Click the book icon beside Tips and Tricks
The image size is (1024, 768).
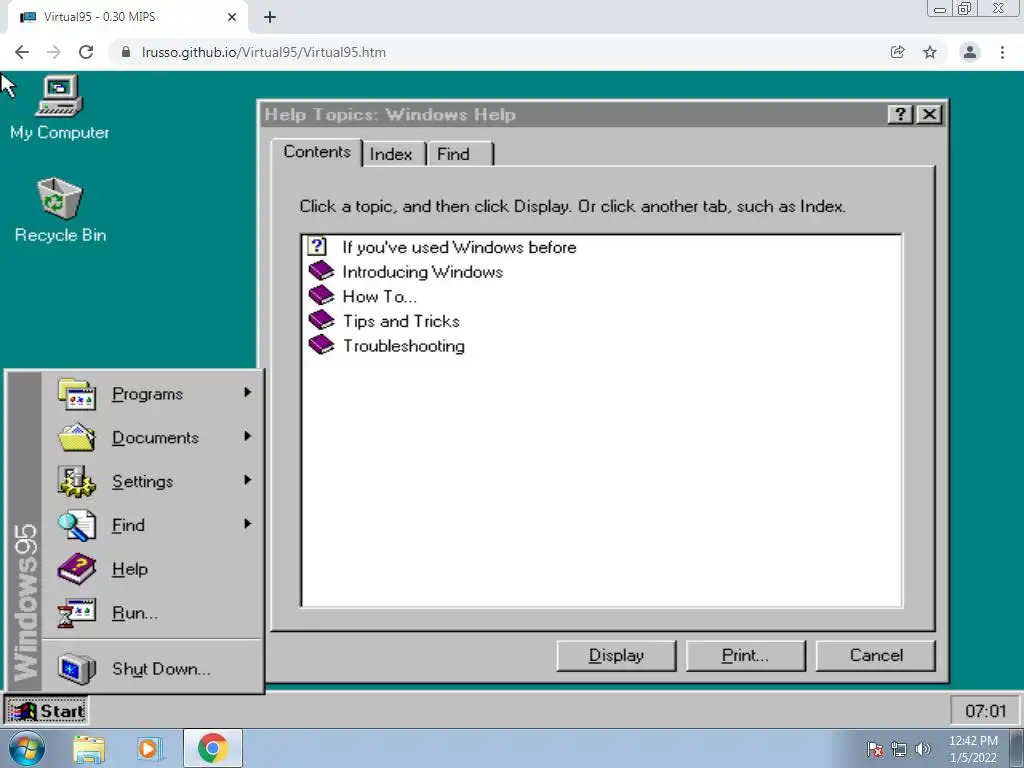click(x=321, y=320)
